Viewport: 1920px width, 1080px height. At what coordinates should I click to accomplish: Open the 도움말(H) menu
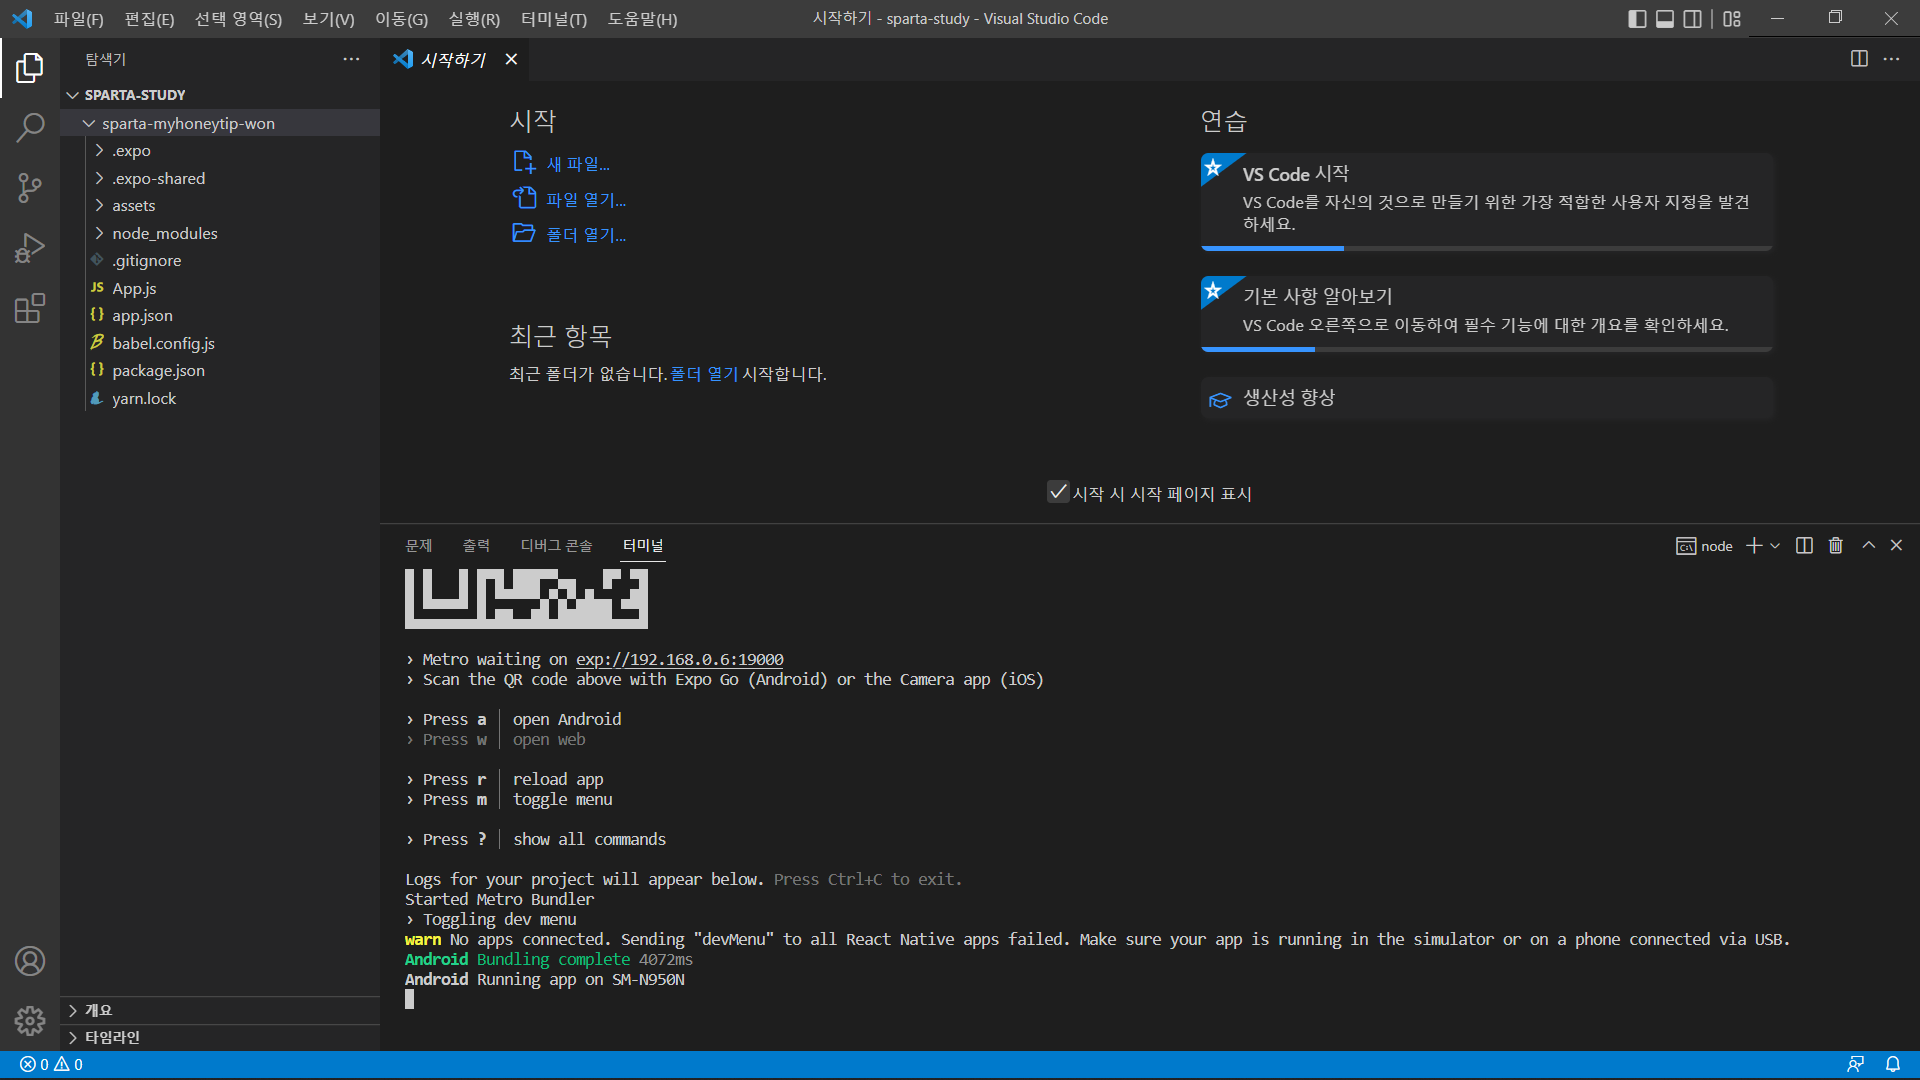click(642, 19)
